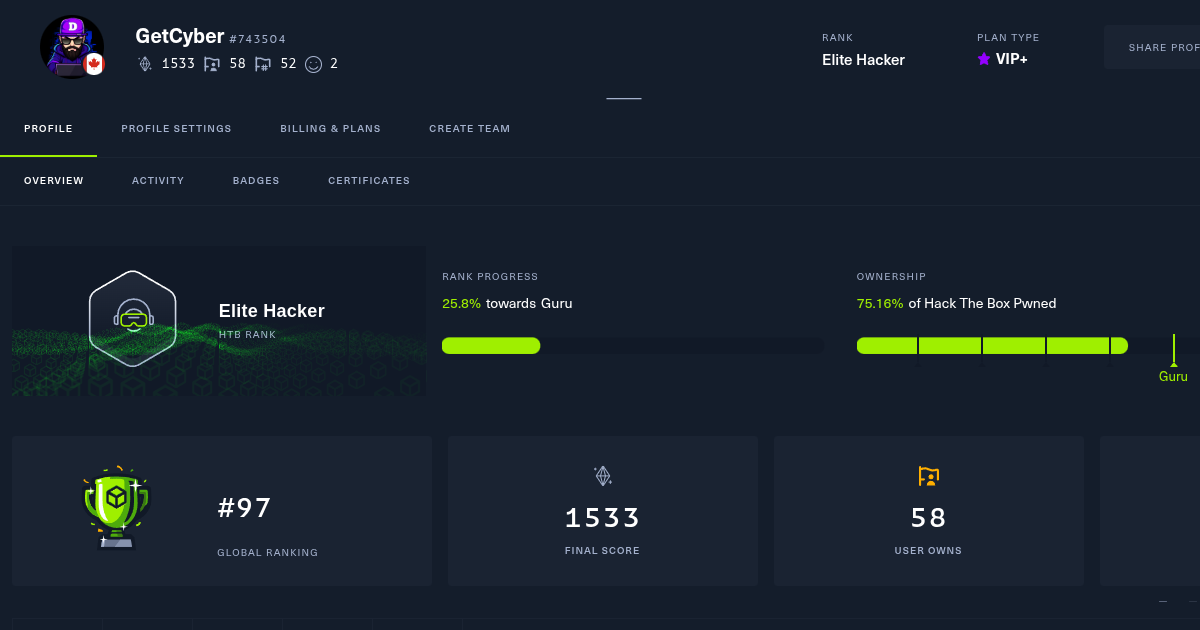Click the Guru marker on ownership bar
1200x630 pixels.
[1173, 360]
